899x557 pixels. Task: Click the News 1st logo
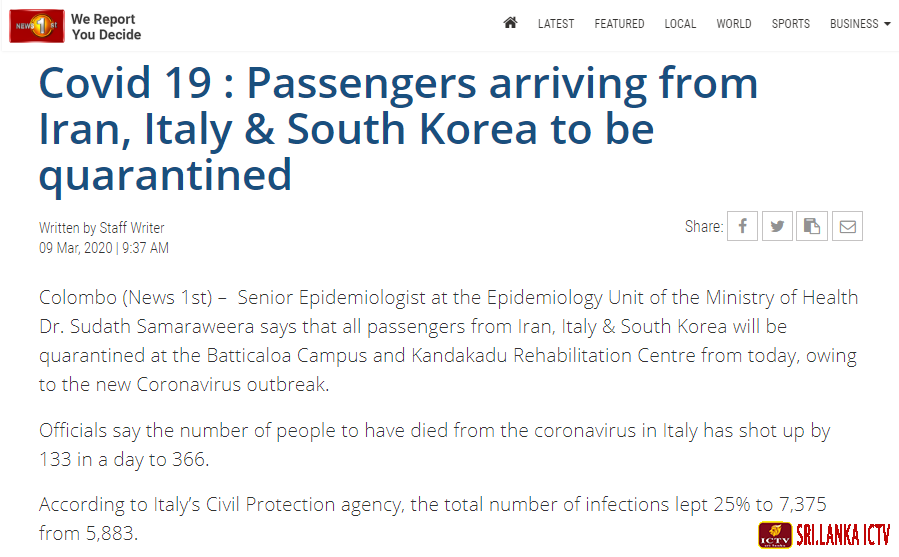tap(37, 26)
